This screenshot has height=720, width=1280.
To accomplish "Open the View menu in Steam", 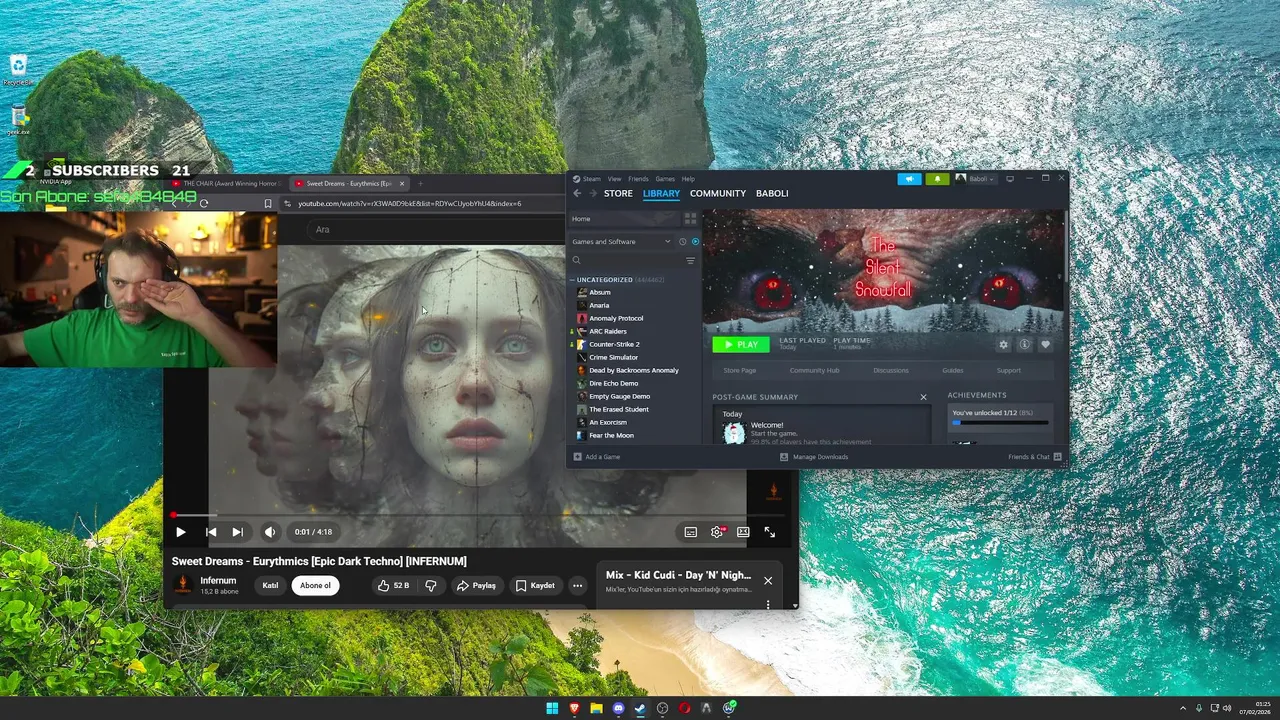I will pos(614,179).
